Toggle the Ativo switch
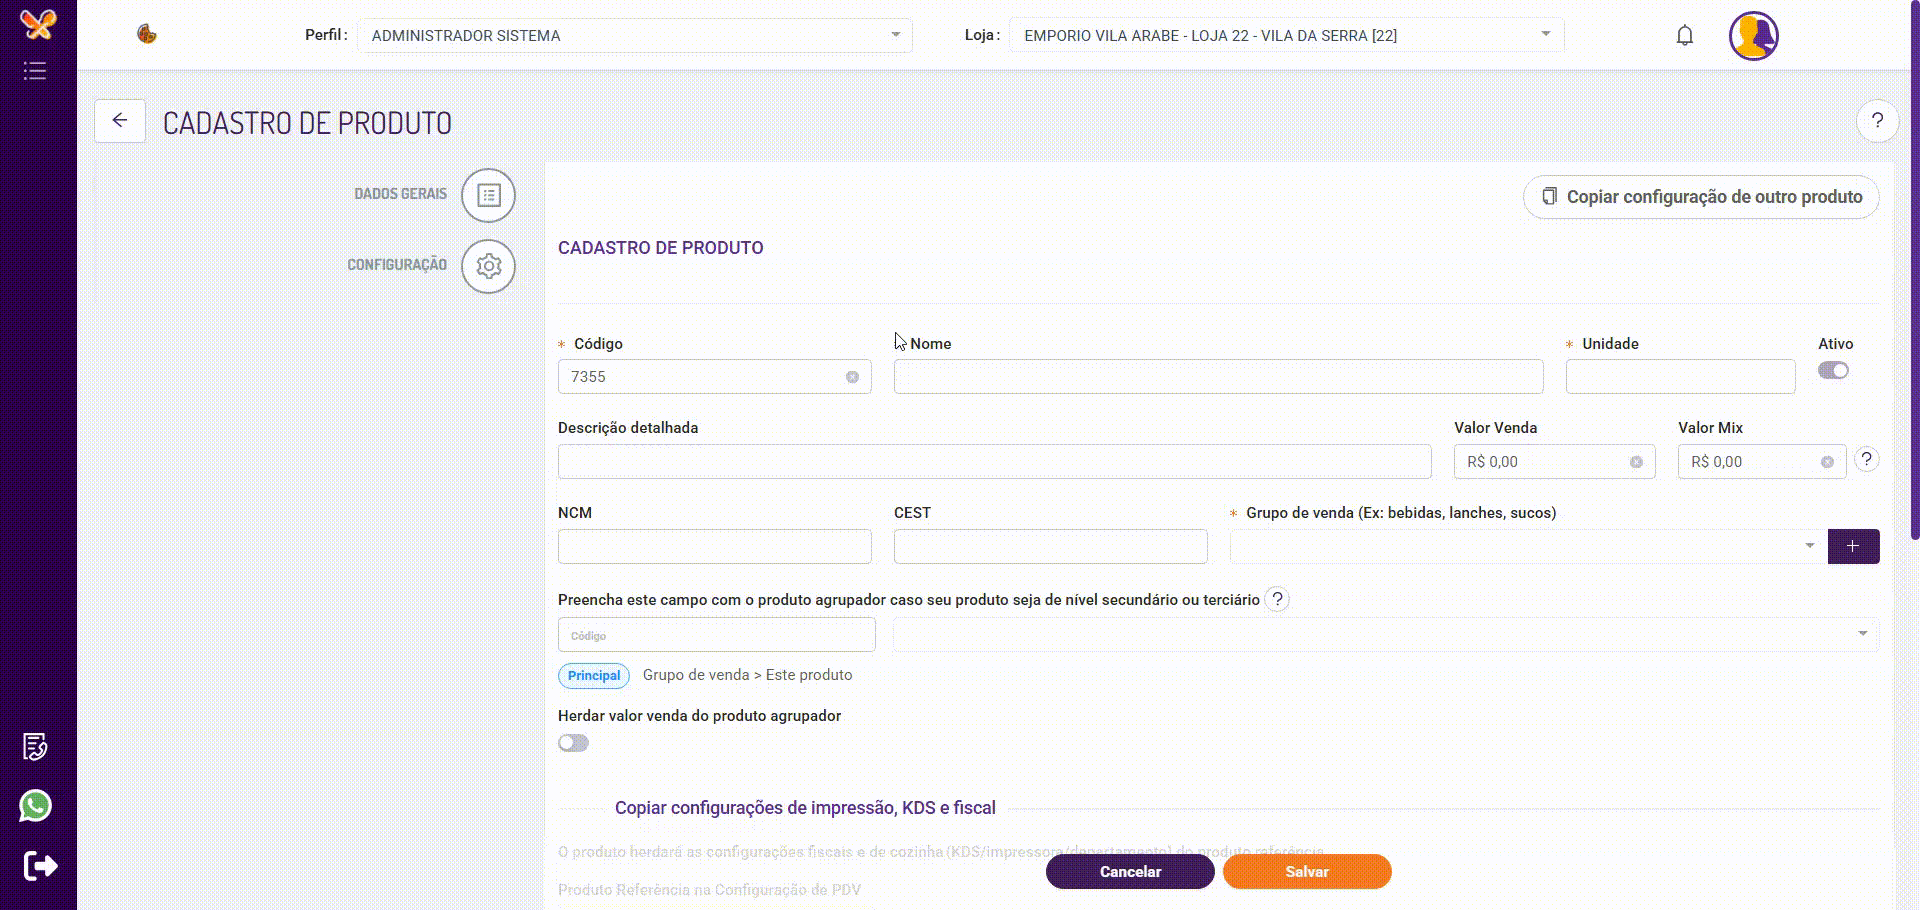This screenshot has width=1920, height=910. [x=1833, y=371]
